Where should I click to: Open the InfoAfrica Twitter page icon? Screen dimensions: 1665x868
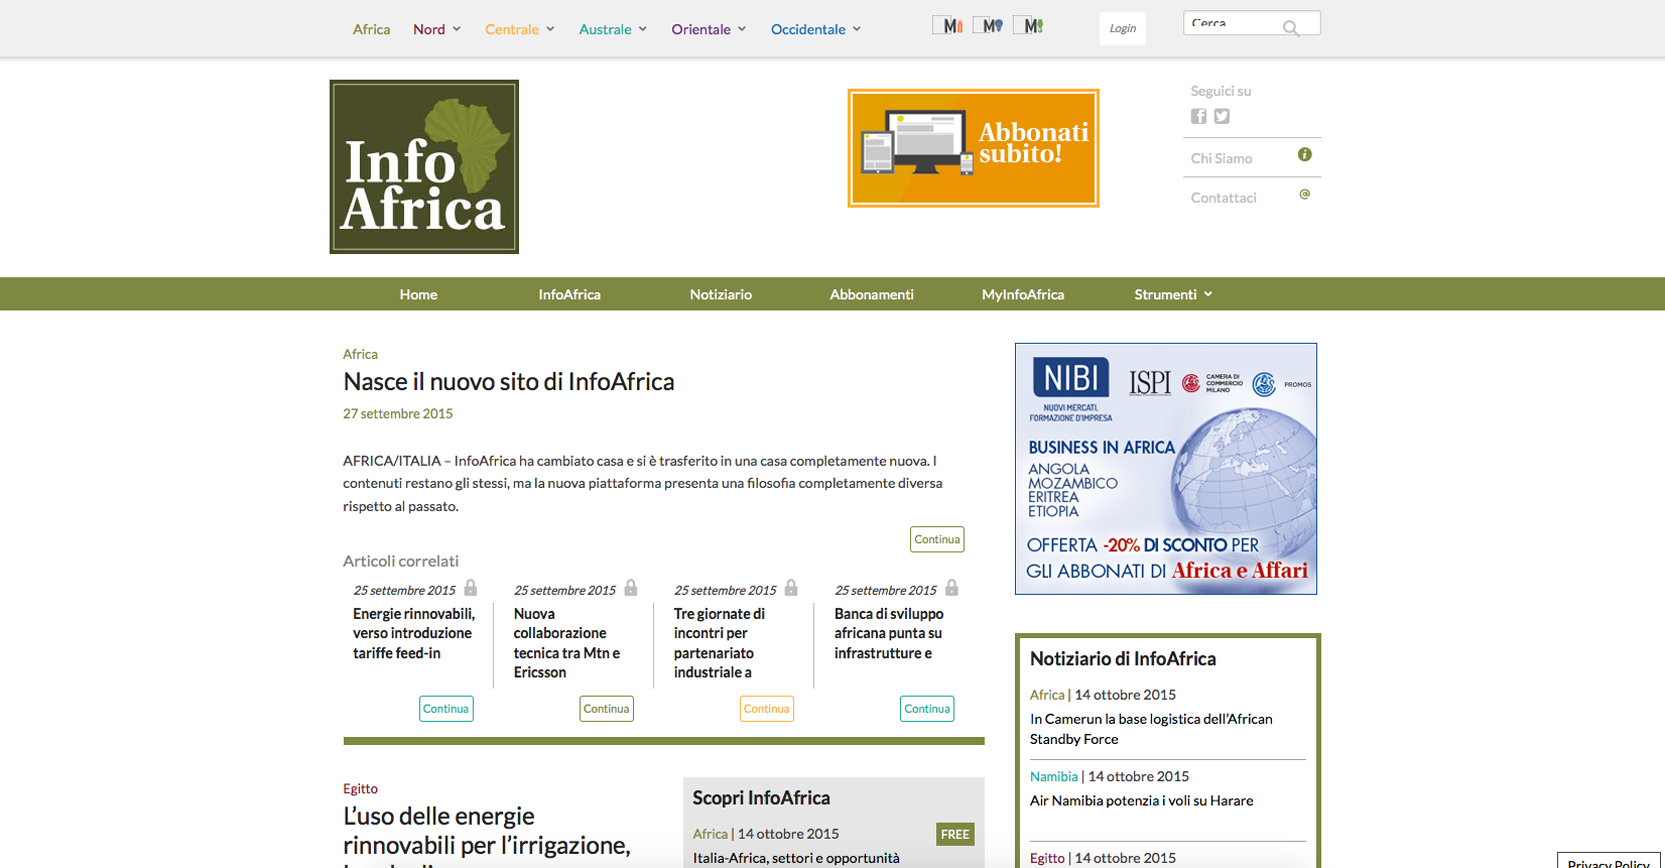[x=1222, y=116]
